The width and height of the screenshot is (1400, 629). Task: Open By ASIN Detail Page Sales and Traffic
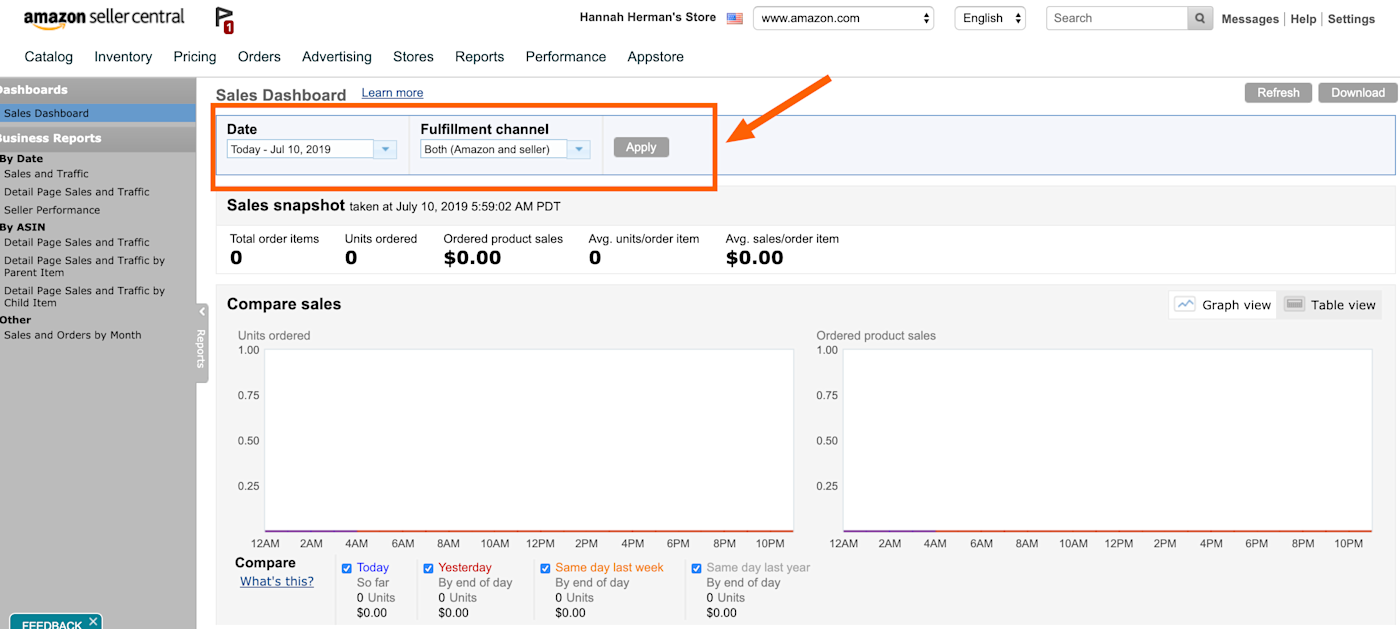77,242
